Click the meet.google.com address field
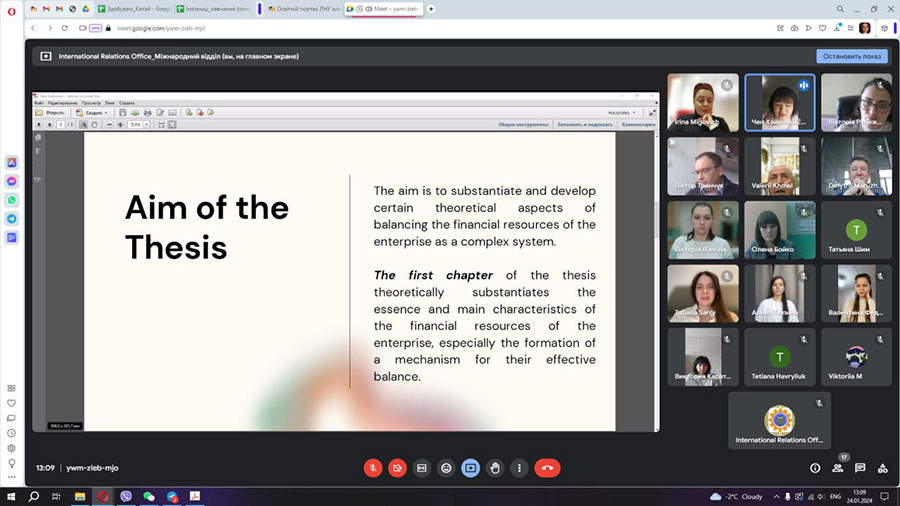The height and width of the screenshot is (506, 900). click(x=161, y=28)
